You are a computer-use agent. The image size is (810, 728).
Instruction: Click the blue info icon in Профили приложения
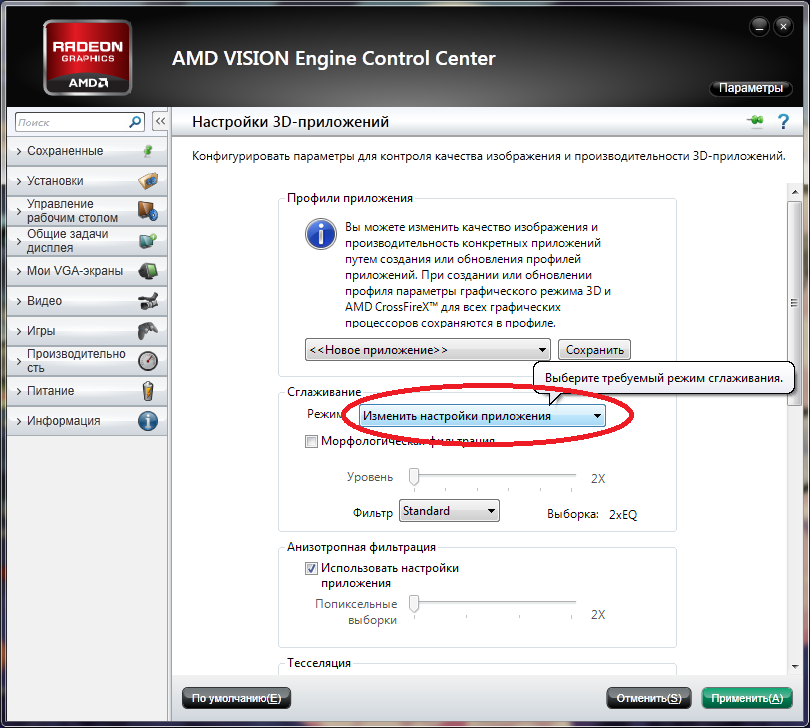(321, 234)
